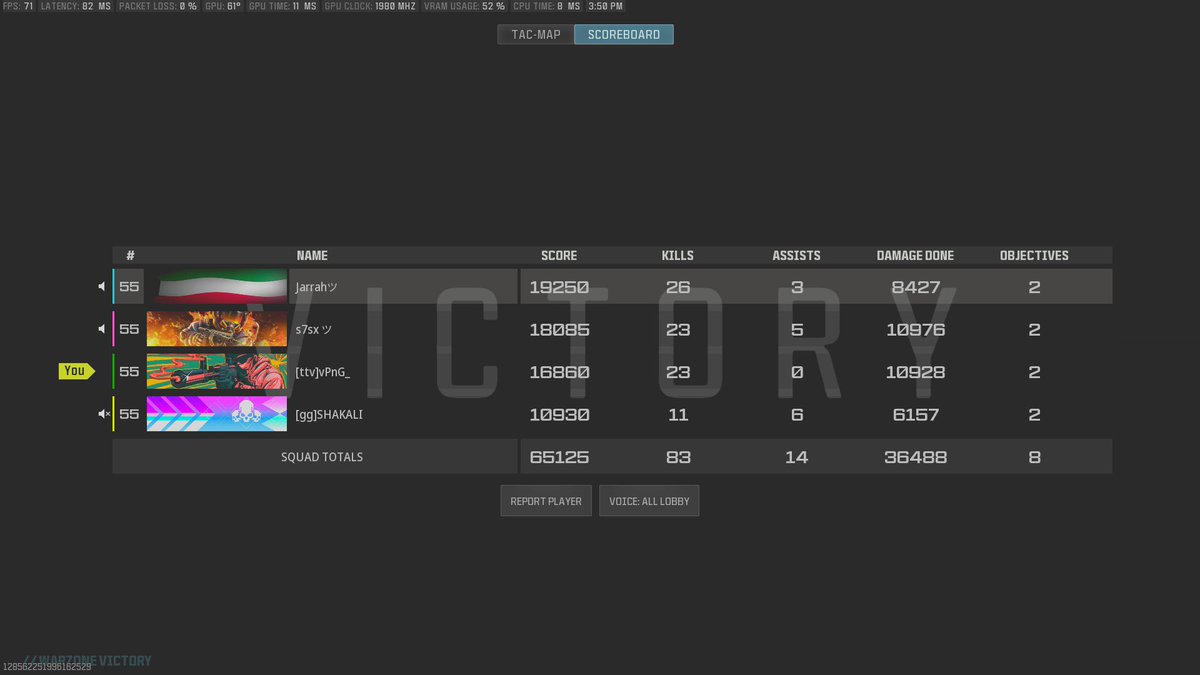This screenshot has width=1200, height=675.
Task: Click the FPS counter readout
Action: pos(18,6)
